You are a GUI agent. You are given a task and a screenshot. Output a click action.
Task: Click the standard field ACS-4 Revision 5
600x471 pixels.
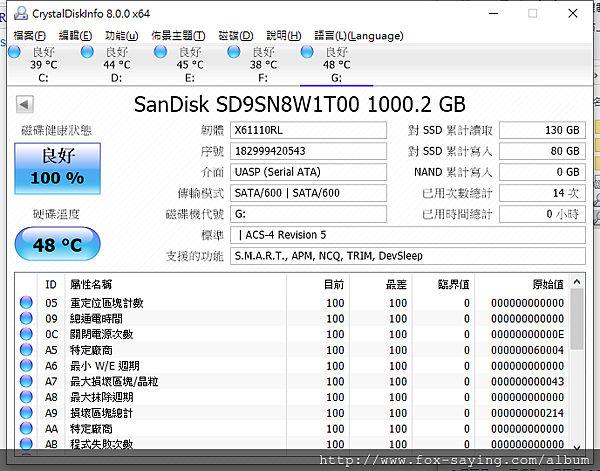pyautogui.click(x=408, y=235)
